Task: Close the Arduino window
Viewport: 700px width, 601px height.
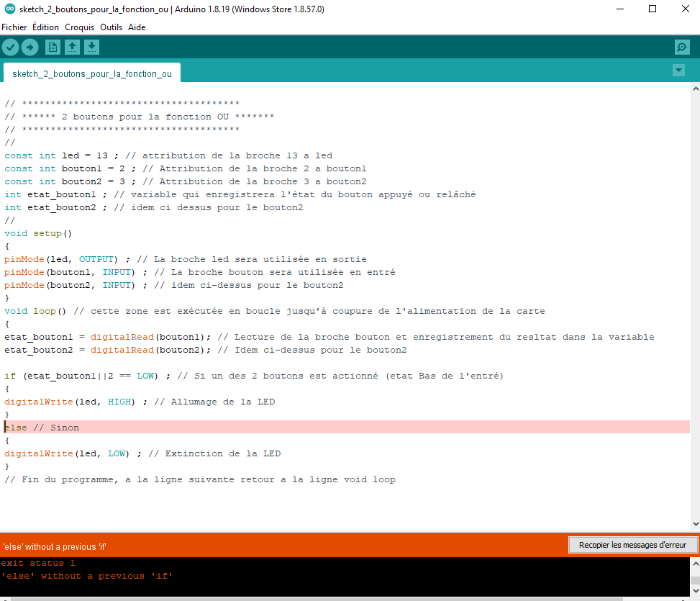Action: (x=685, y=9)
